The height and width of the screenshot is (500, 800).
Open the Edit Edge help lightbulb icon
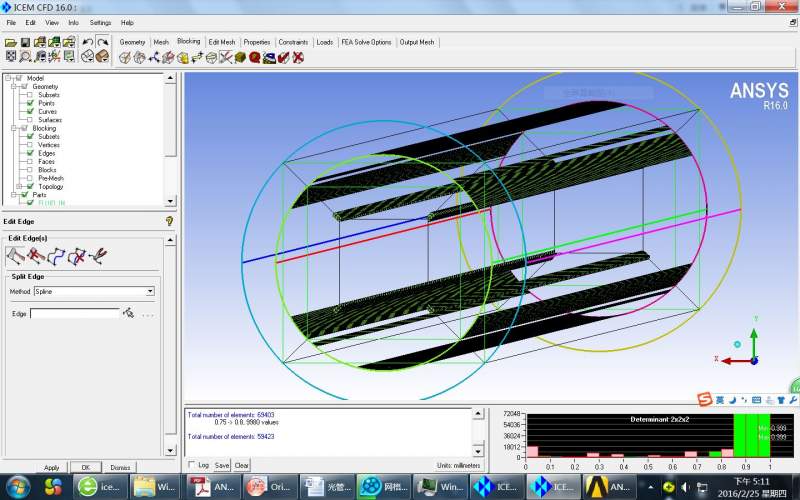click(x=169, y=221)
